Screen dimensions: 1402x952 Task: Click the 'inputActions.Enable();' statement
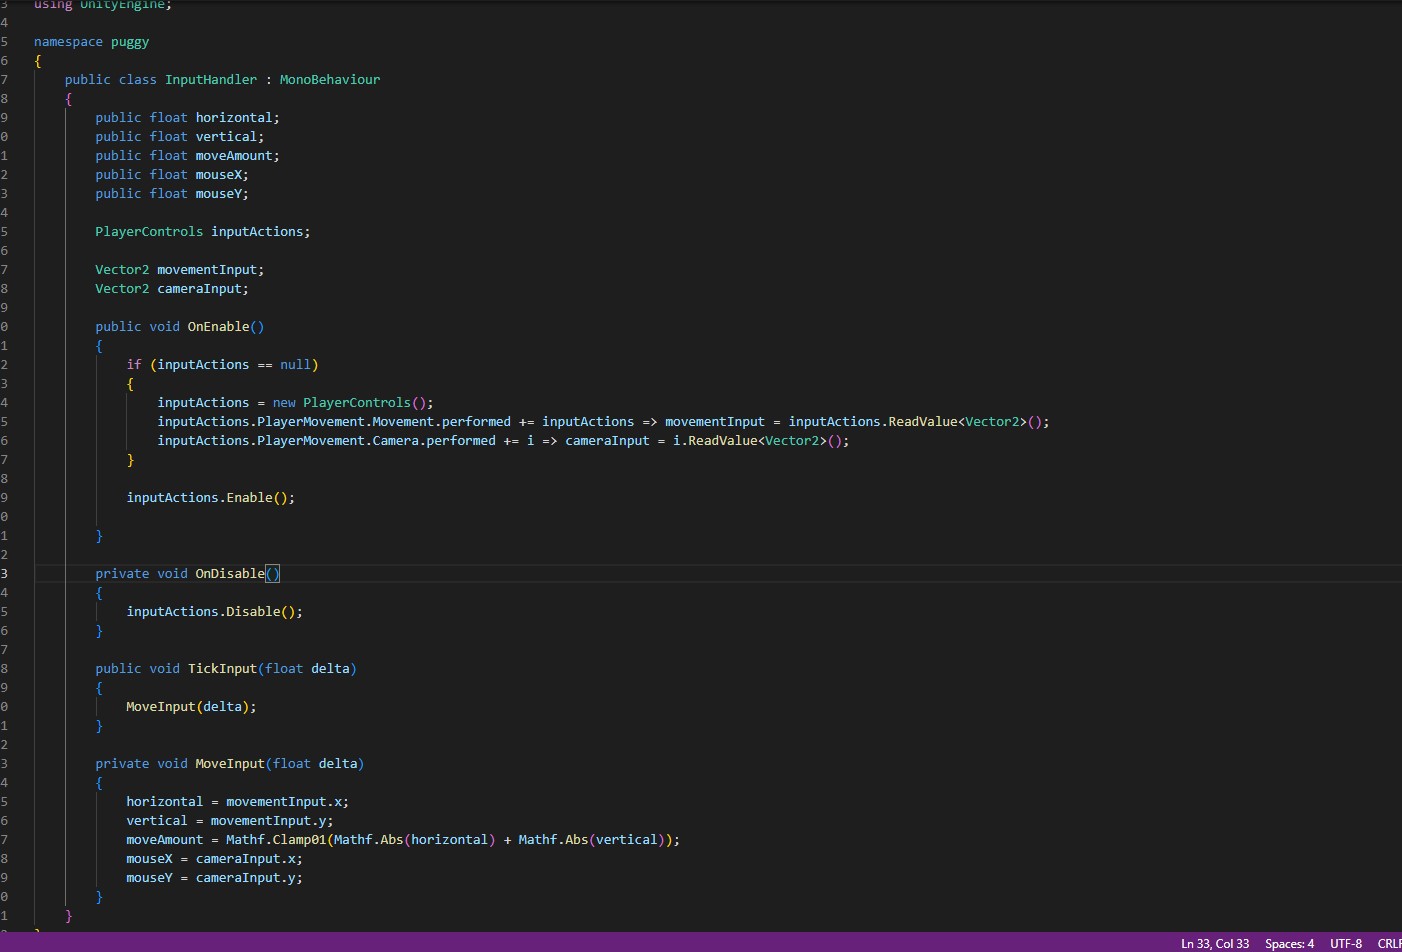[211, 498]
